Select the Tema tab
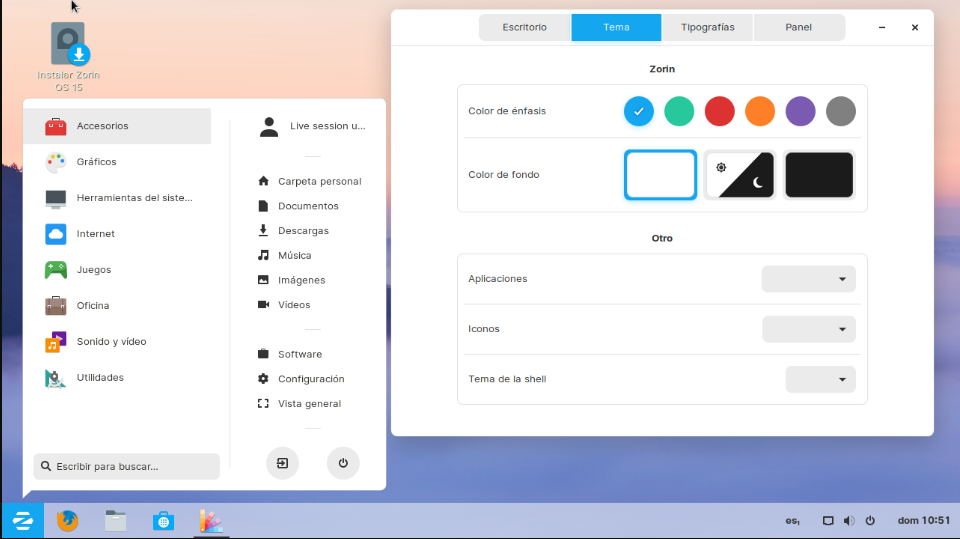The height and width of the screenshot is (539, 960). [617, 28]
